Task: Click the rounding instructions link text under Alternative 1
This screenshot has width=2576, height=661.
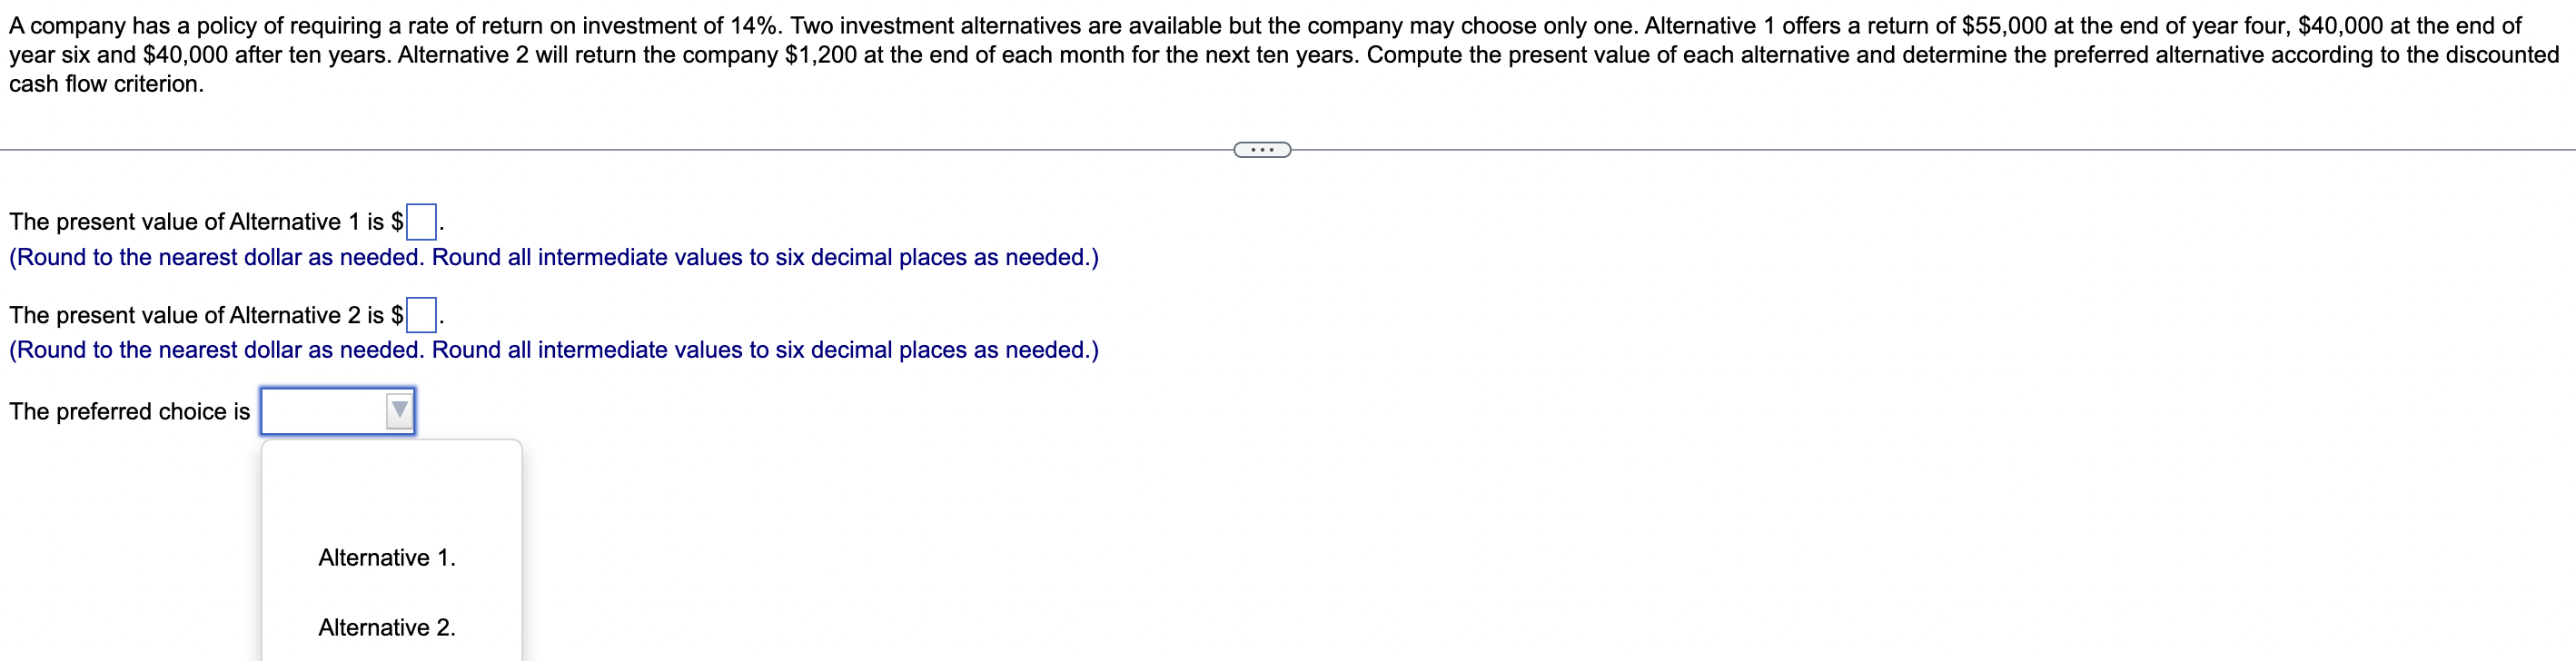Action: (552, 257)
